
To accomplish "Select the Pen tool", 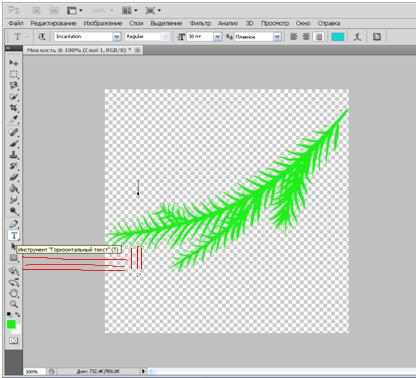I will pyautogui.click(x=14, y=224).
